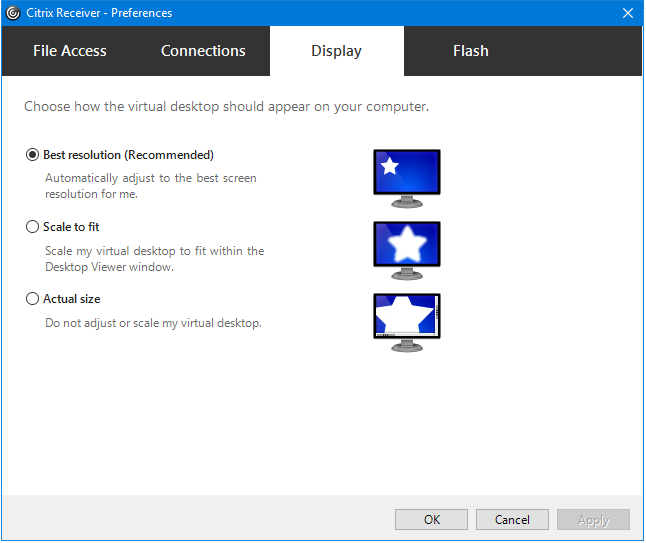The height and width of the screenshot is (543, 646).
Task: Click the Citrix Receiver logo icon
Action: coord(13,13)
